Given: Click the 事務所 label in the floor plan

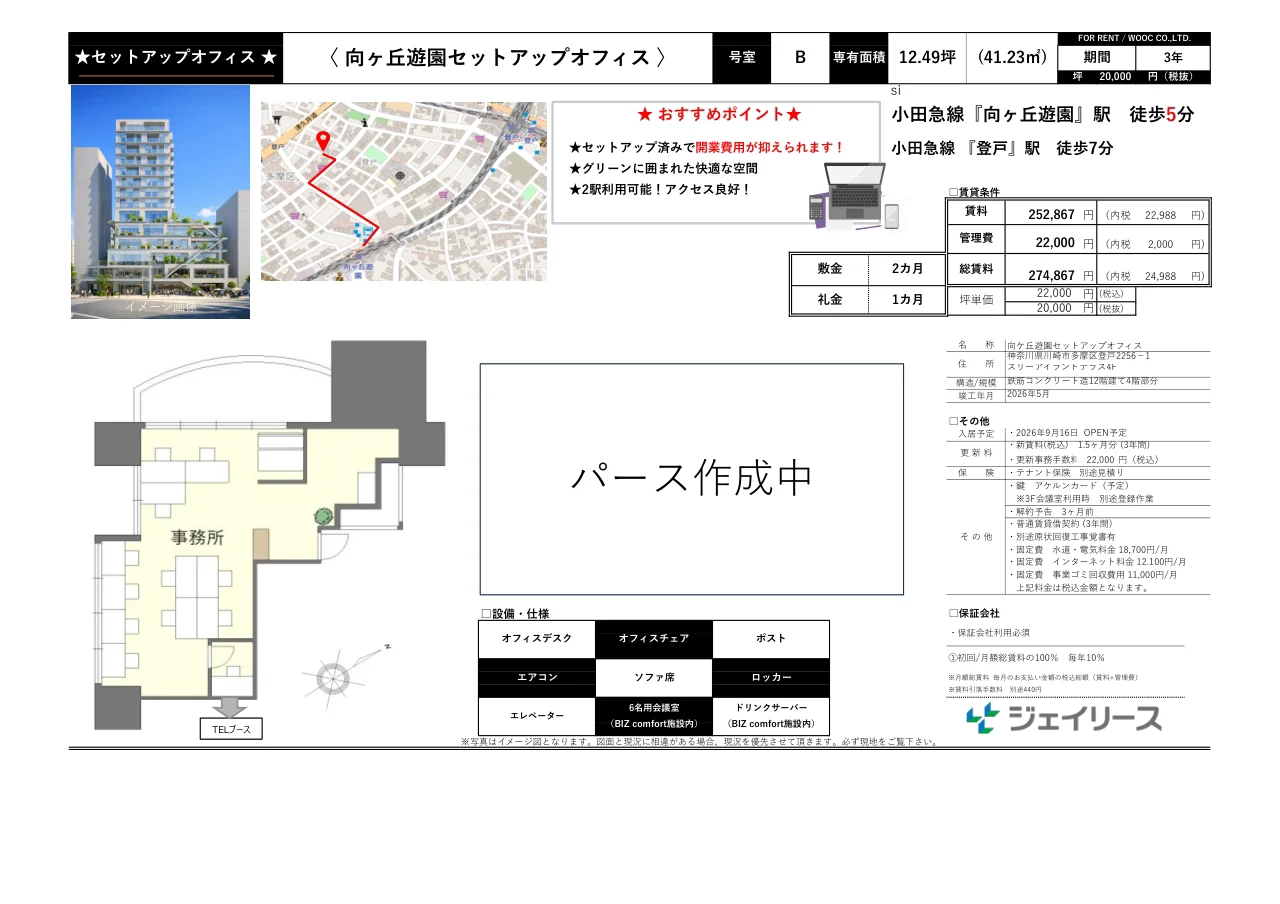Looking at the screenshot, I should [x=198, y=538].
